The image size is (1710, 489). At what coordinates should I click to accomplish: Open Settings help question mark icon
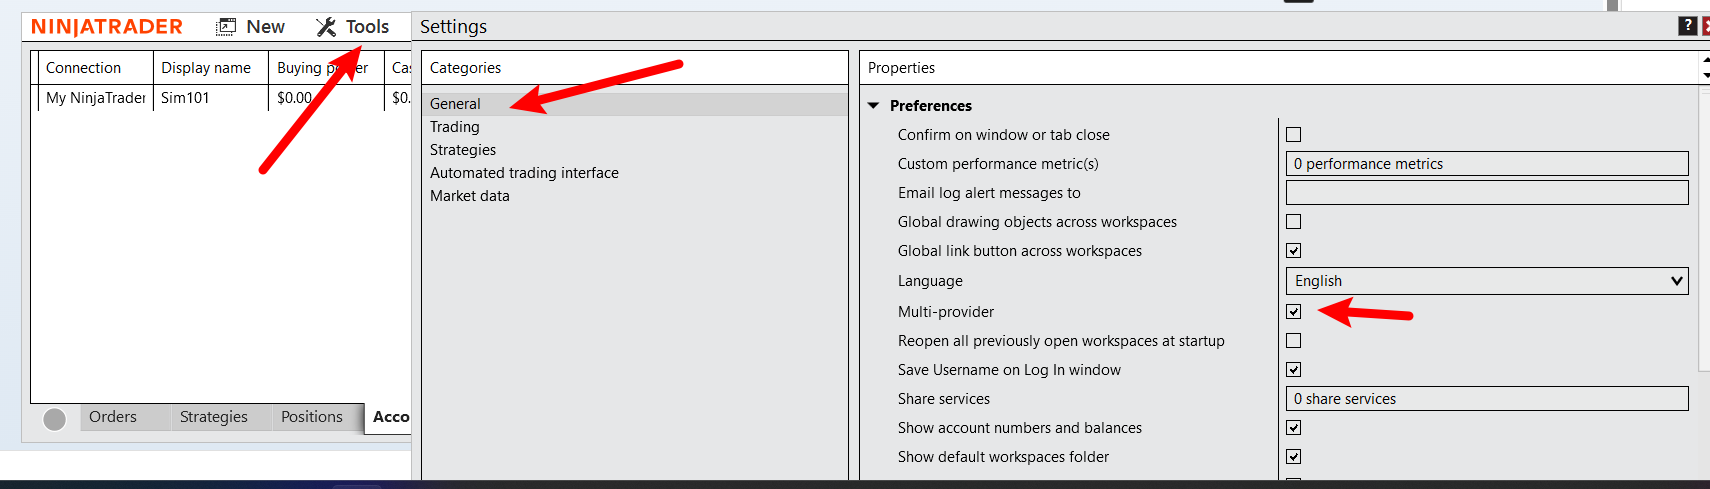[1687, 26]
